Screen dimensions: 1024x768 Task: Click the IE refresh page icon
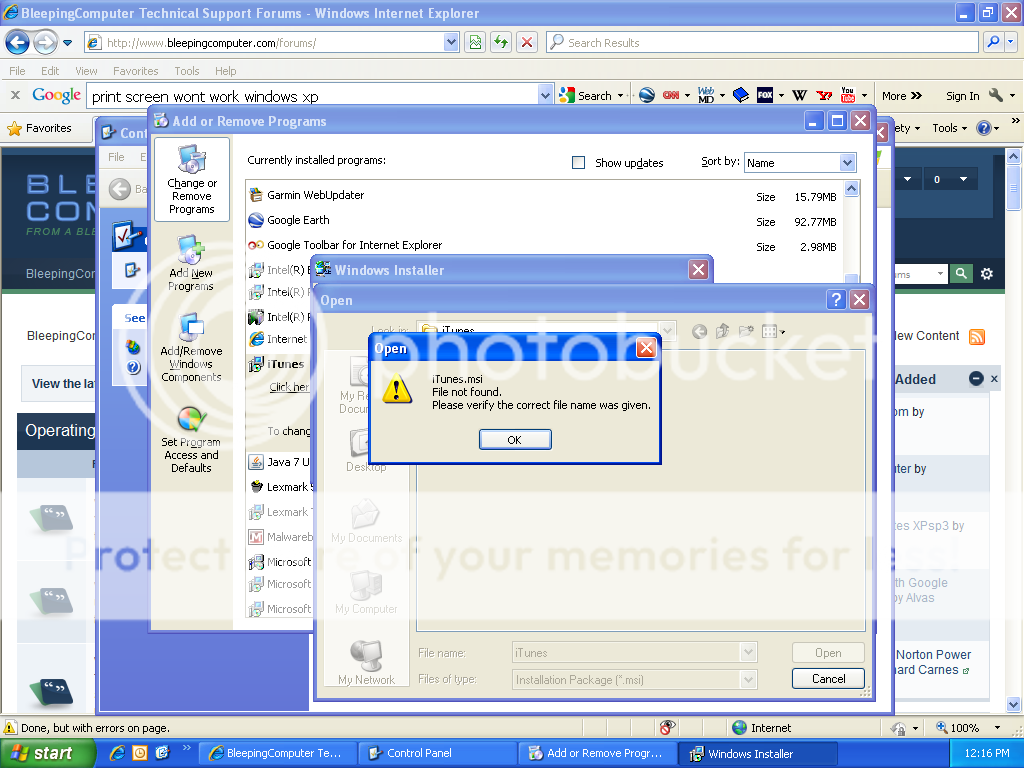(x=500, y=43)
